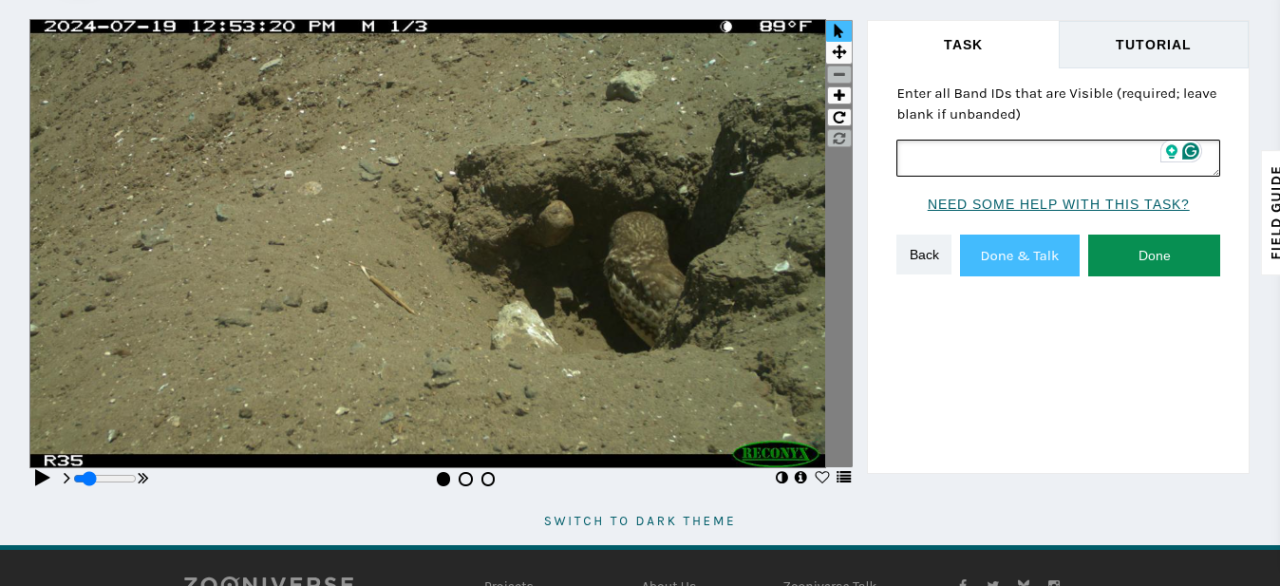
Task: Rotate the subject image
Action: click(x=839, y=117)
